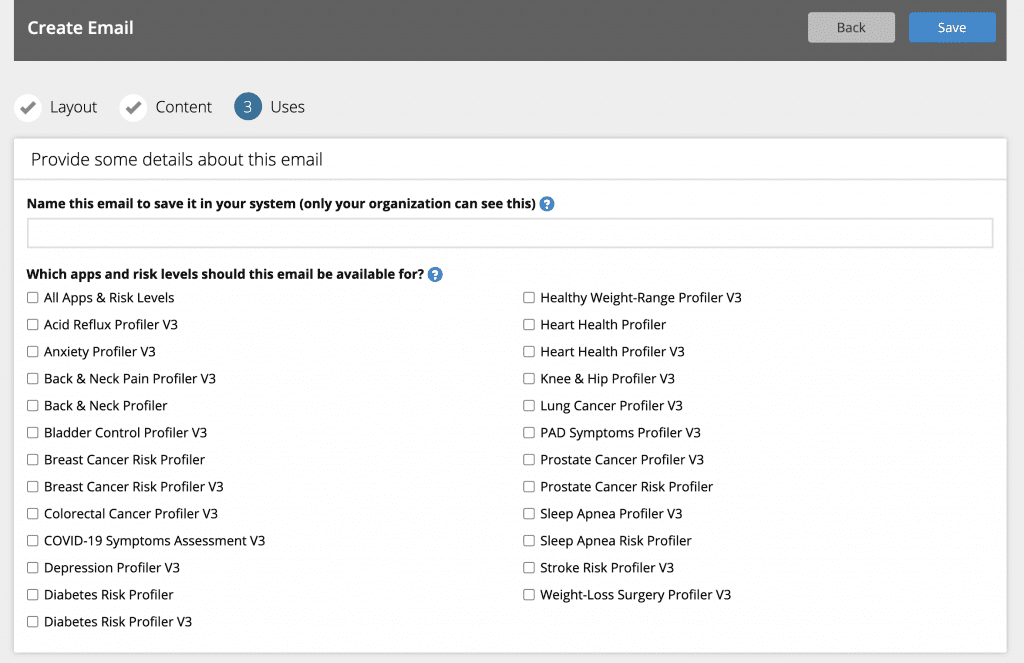Viewport: 1024px width, 663px height.
Task: Toggle PAD Symptoms Profiler V3 checkbox
Action: (x=529, y=432)
